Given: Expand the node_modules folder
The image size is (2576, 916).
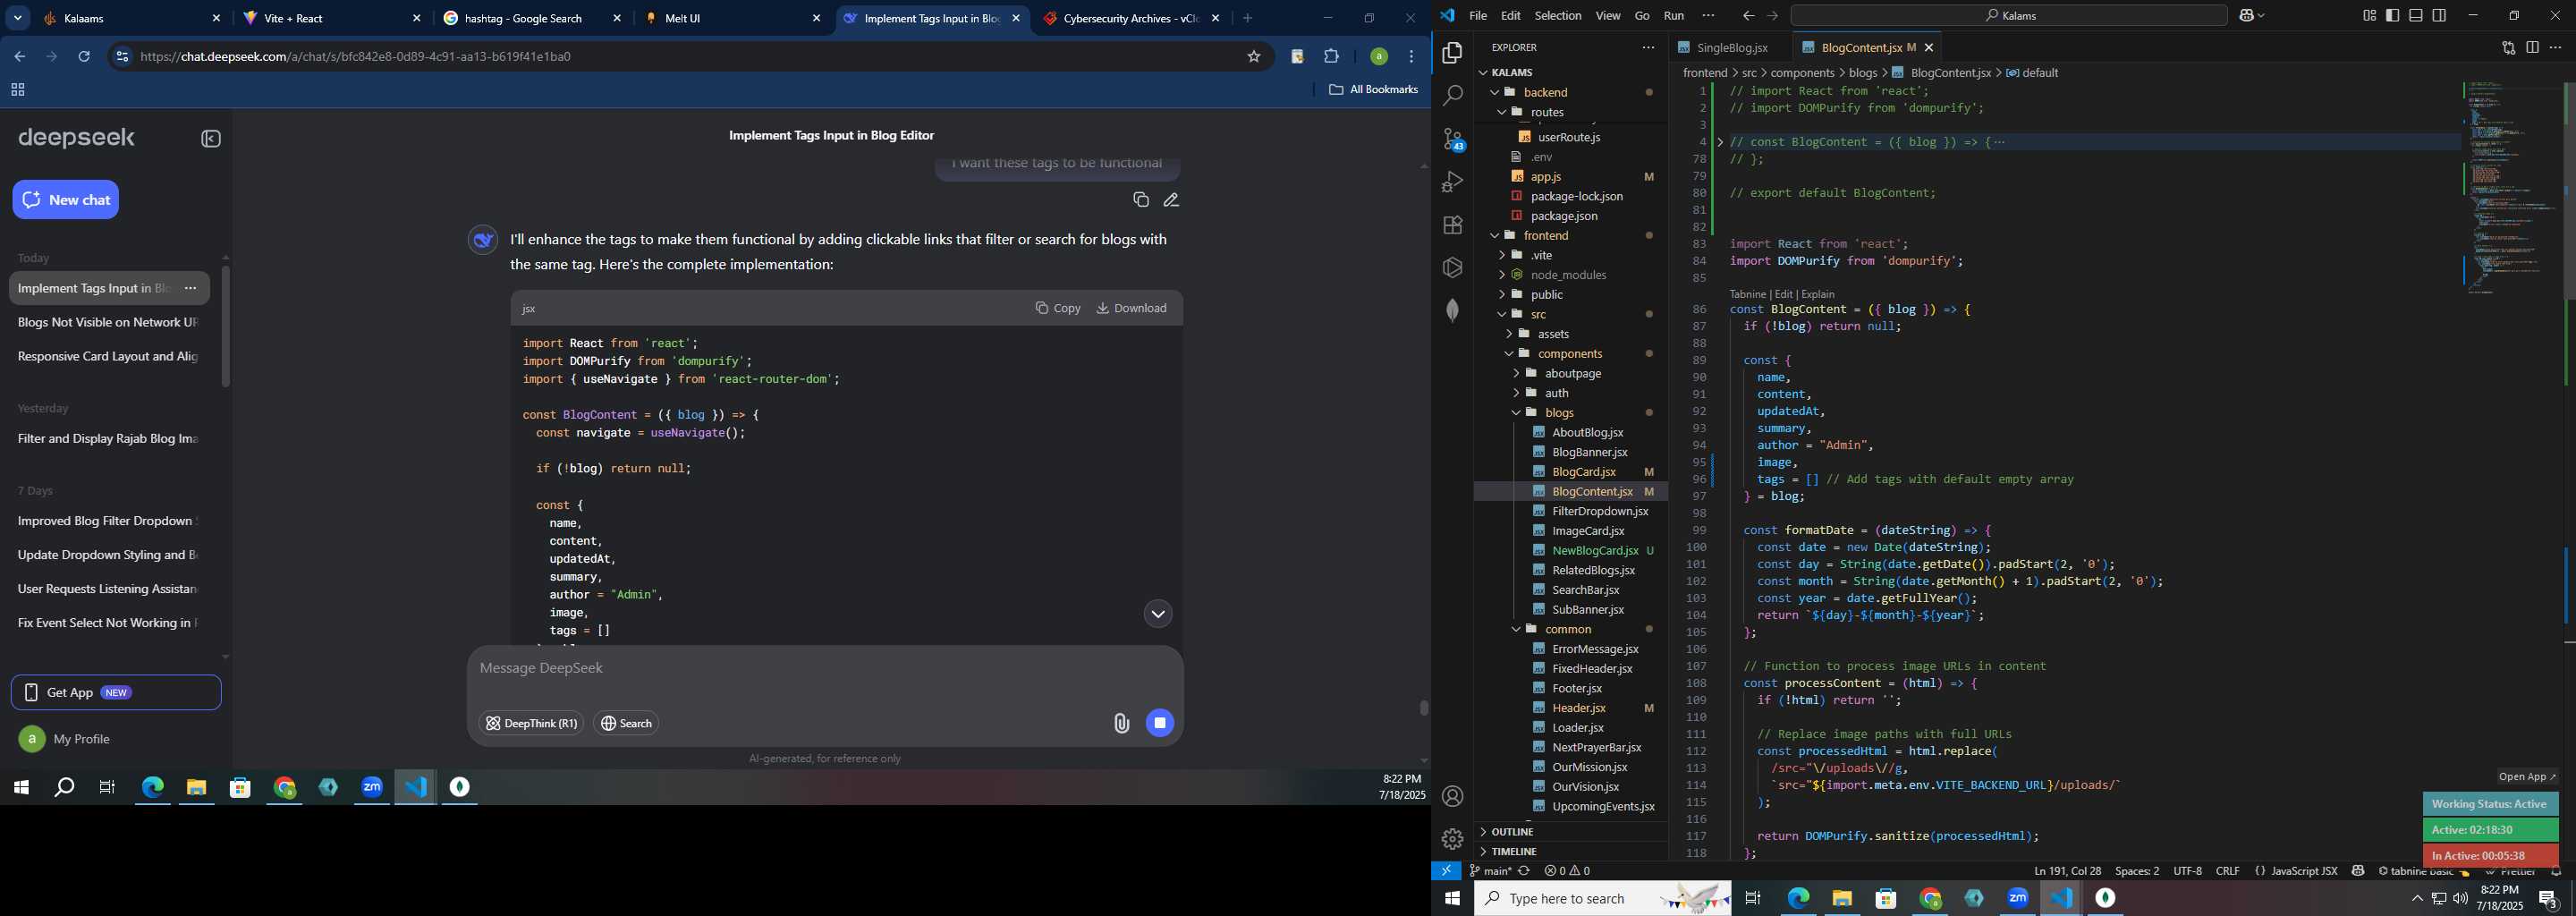Looking at the screenshot, I should pos(1501,275).
